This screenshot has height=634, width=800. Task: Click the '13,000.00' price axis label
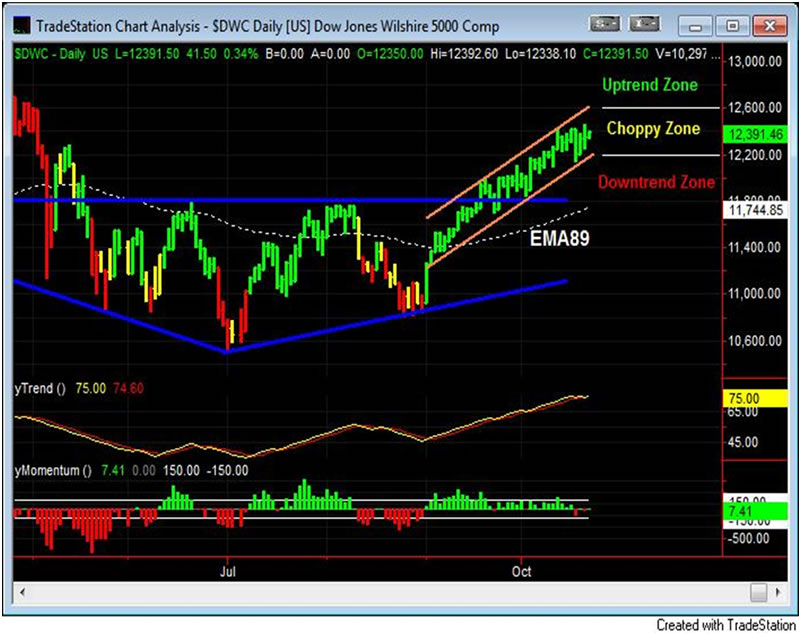[755, 62]
